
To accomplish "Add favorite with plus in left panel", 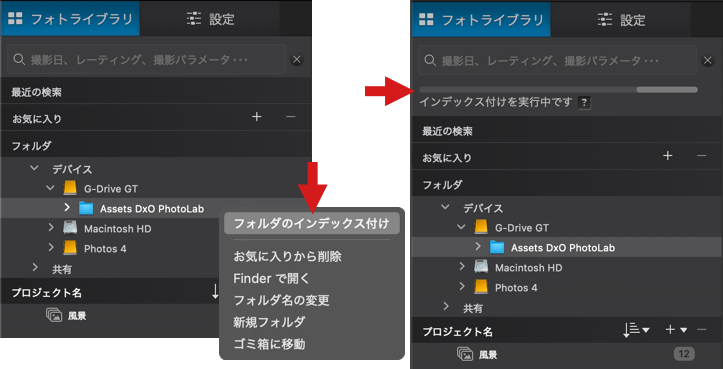I will (257, 117).
